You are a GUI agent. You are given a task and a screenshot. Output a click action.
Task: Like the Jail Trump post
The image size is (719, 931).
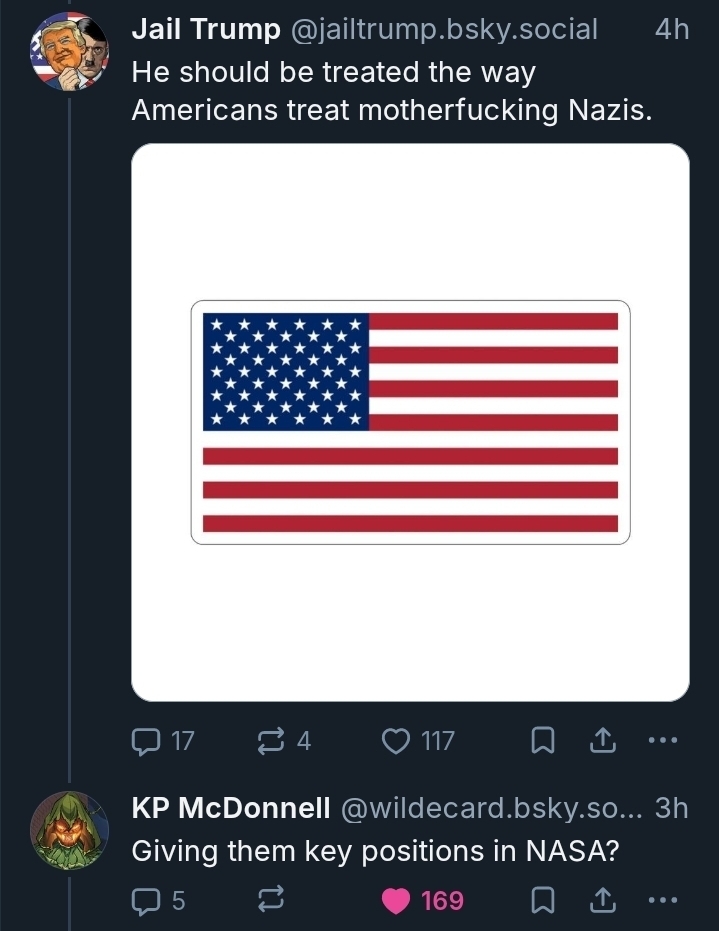[397, 741]
